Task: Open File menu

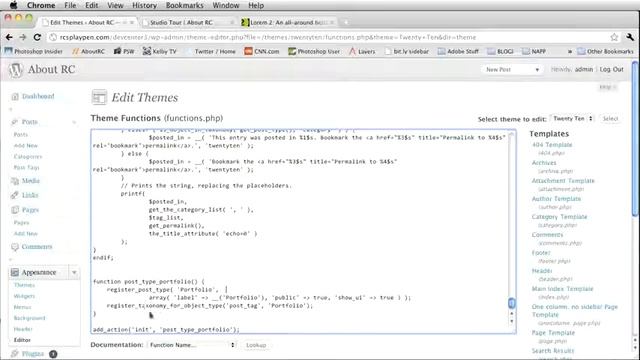Action: pyautogui.click(x=70, y=5)
